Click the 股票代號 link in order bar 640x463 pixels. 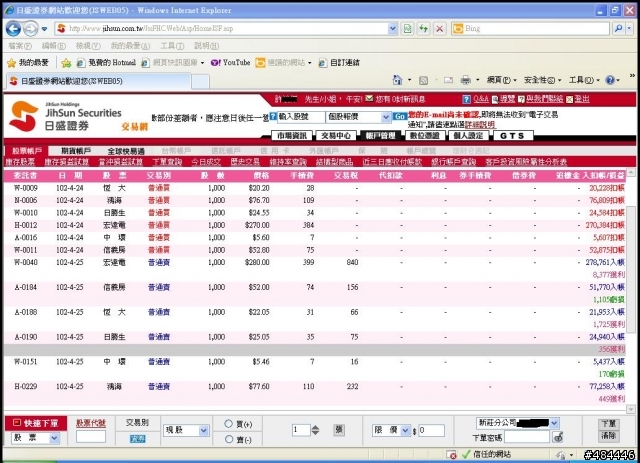(x=91, y=423)
